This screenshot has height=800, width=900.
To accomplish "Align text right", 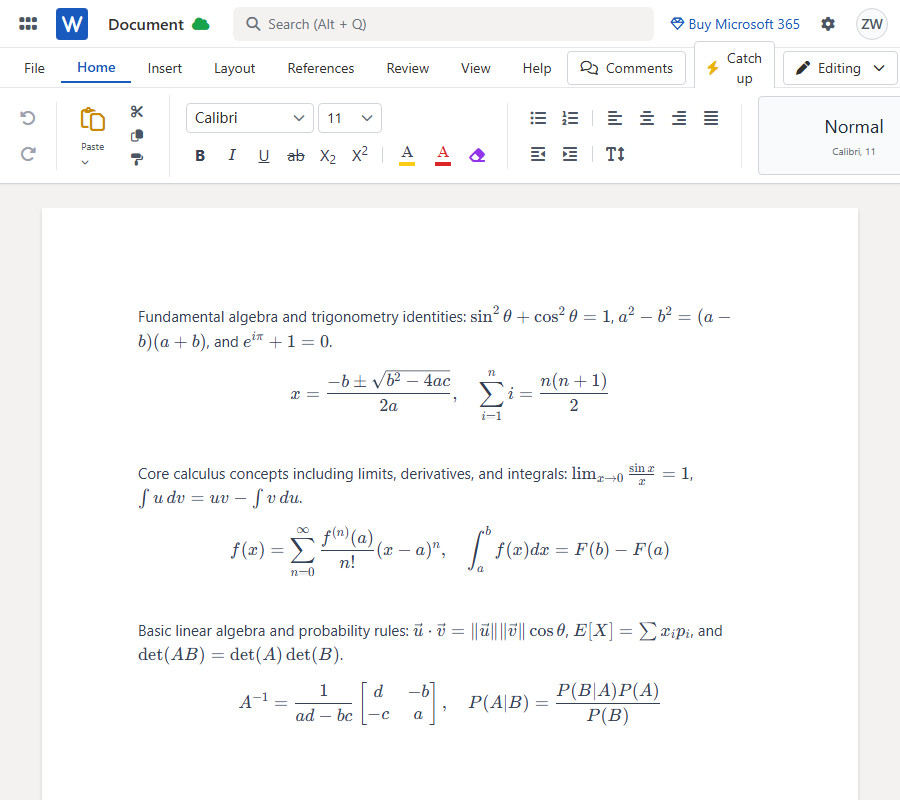I will 679,118.
